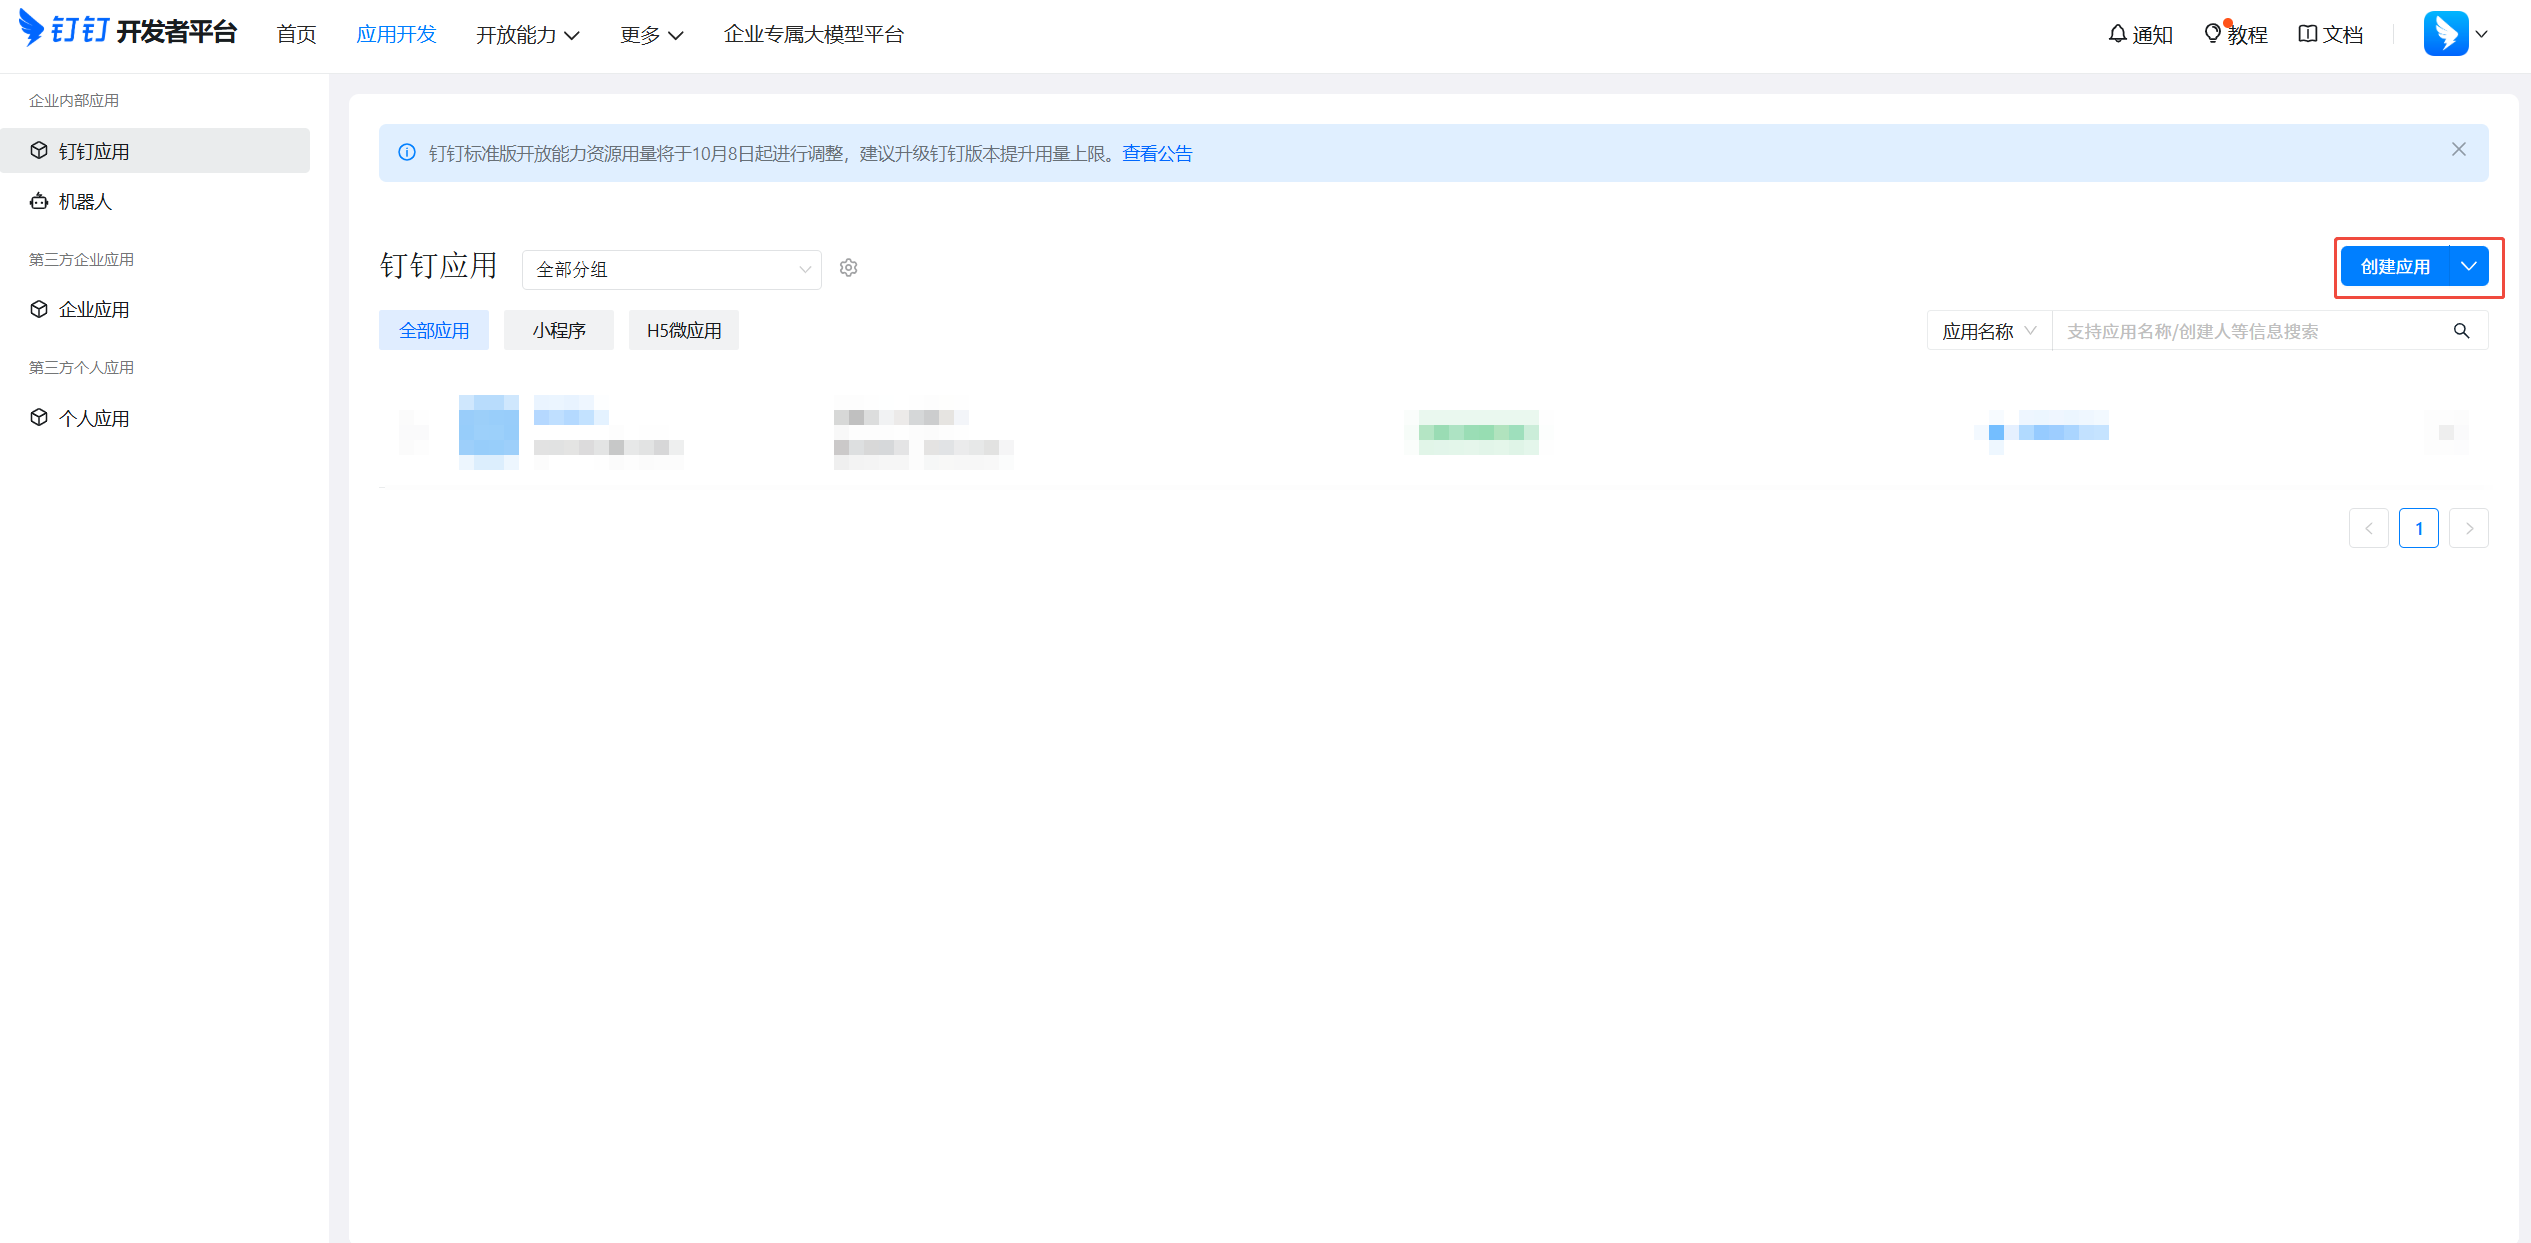This screenshot has height=1243, width=2531.
Task: Click the 创建应用 button
Action: tap(2395, 267)
